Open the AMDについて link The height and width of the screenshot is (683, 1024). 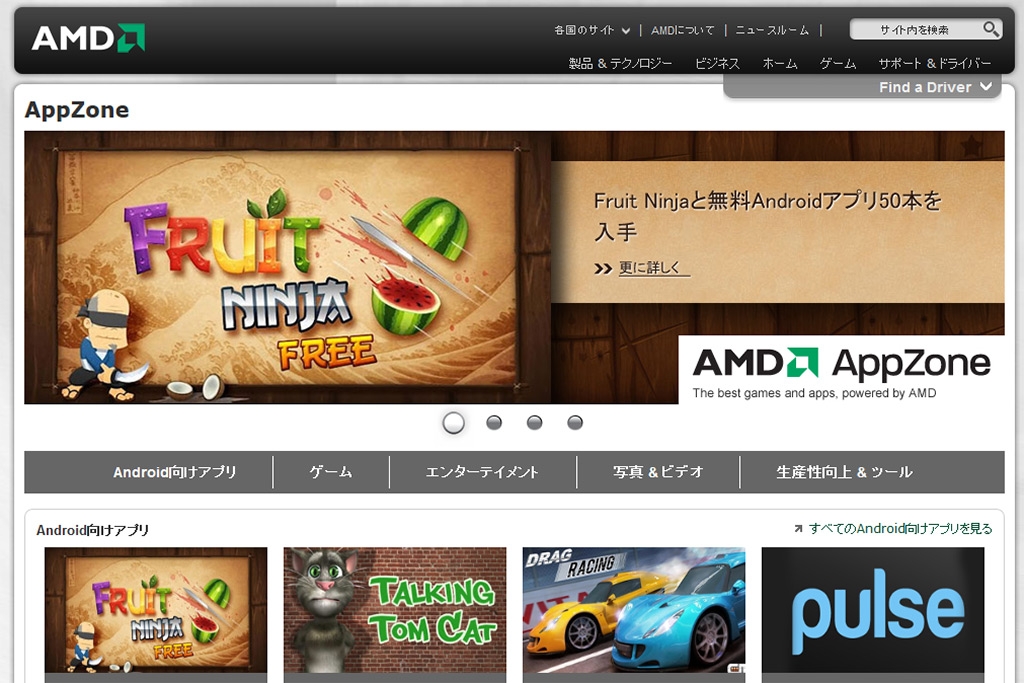(682, 30)
